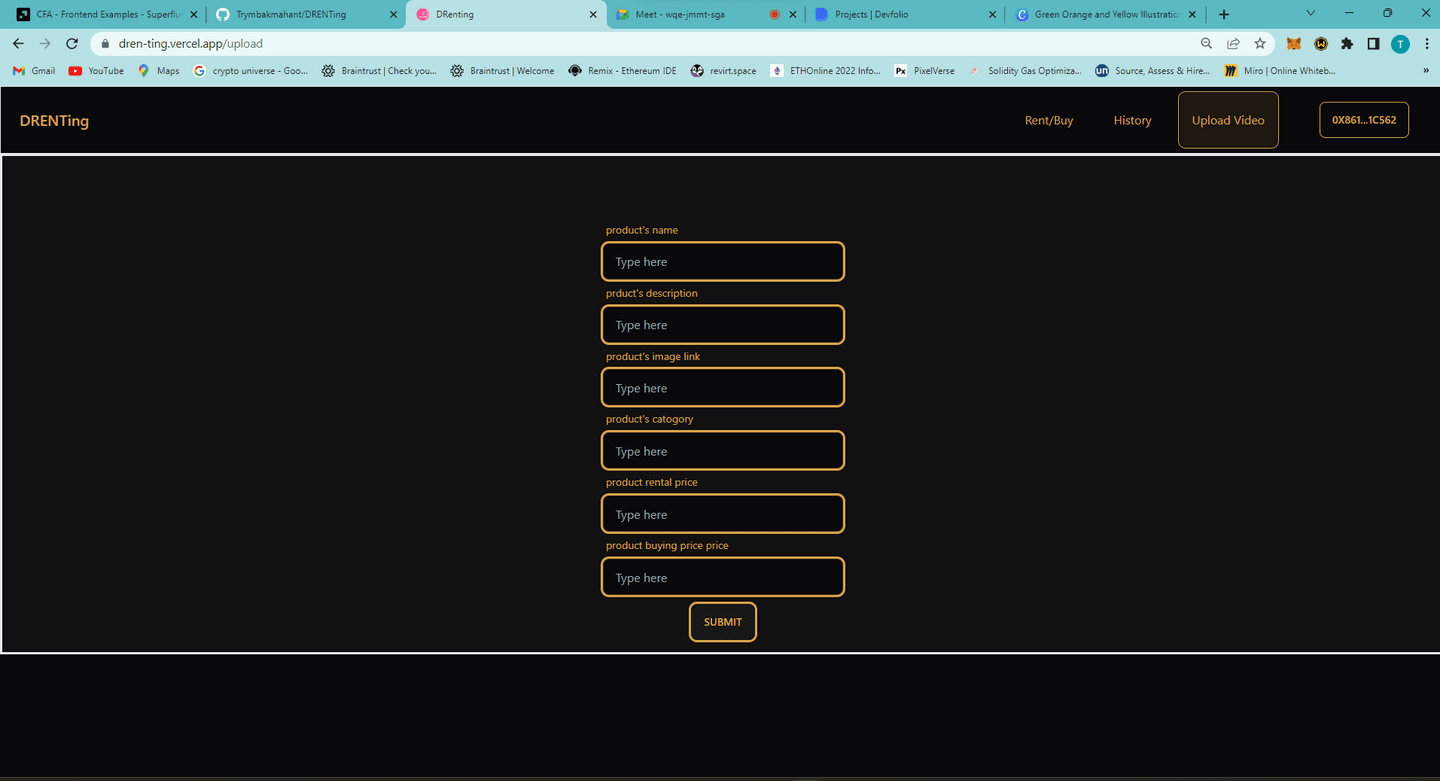
Task: Close the DRenting tab
Action: [592, 14]
